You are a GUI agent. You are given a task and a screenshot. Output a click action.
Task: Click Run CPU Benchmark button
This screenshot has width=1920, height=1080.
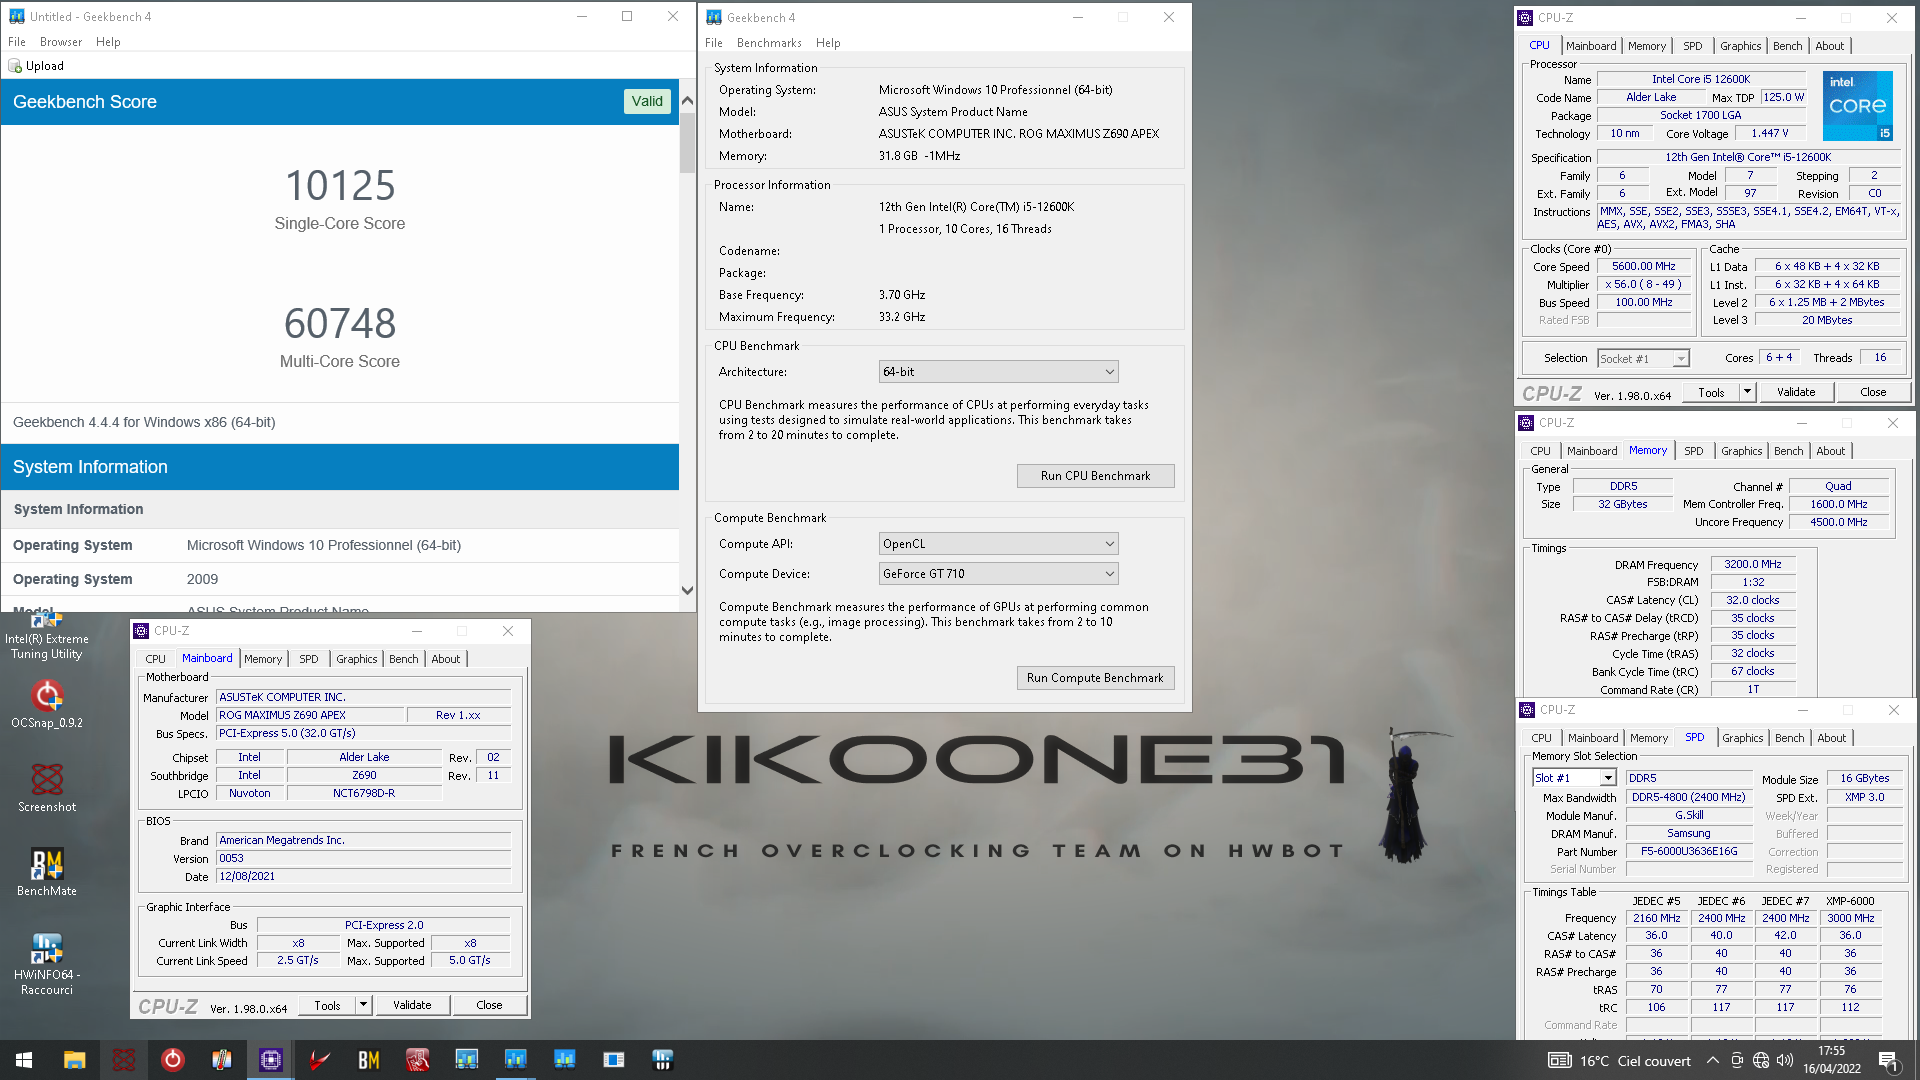pos(1095,476)
